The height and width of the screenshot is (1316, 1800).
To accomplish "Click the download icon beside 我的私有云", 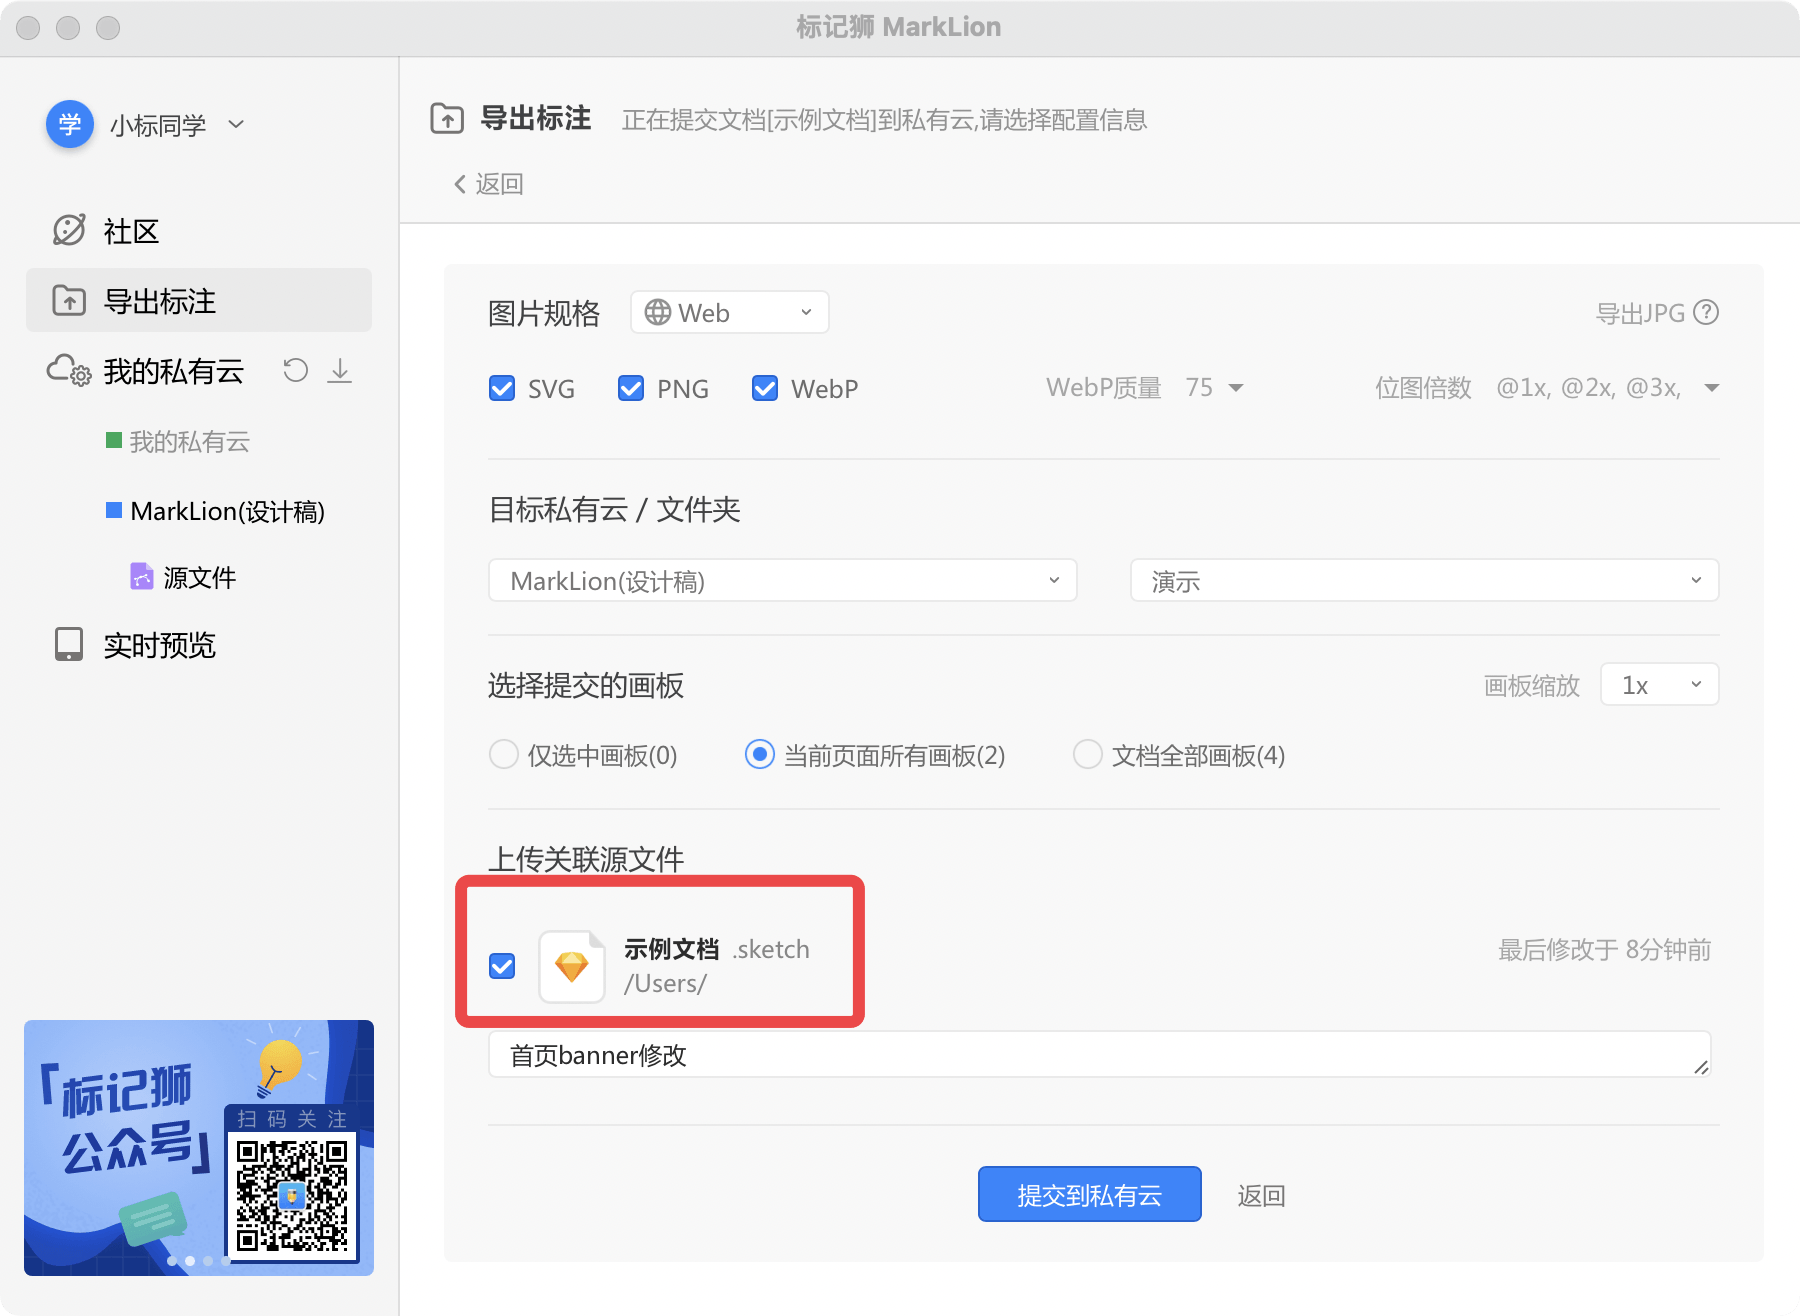I will point(340,371).
